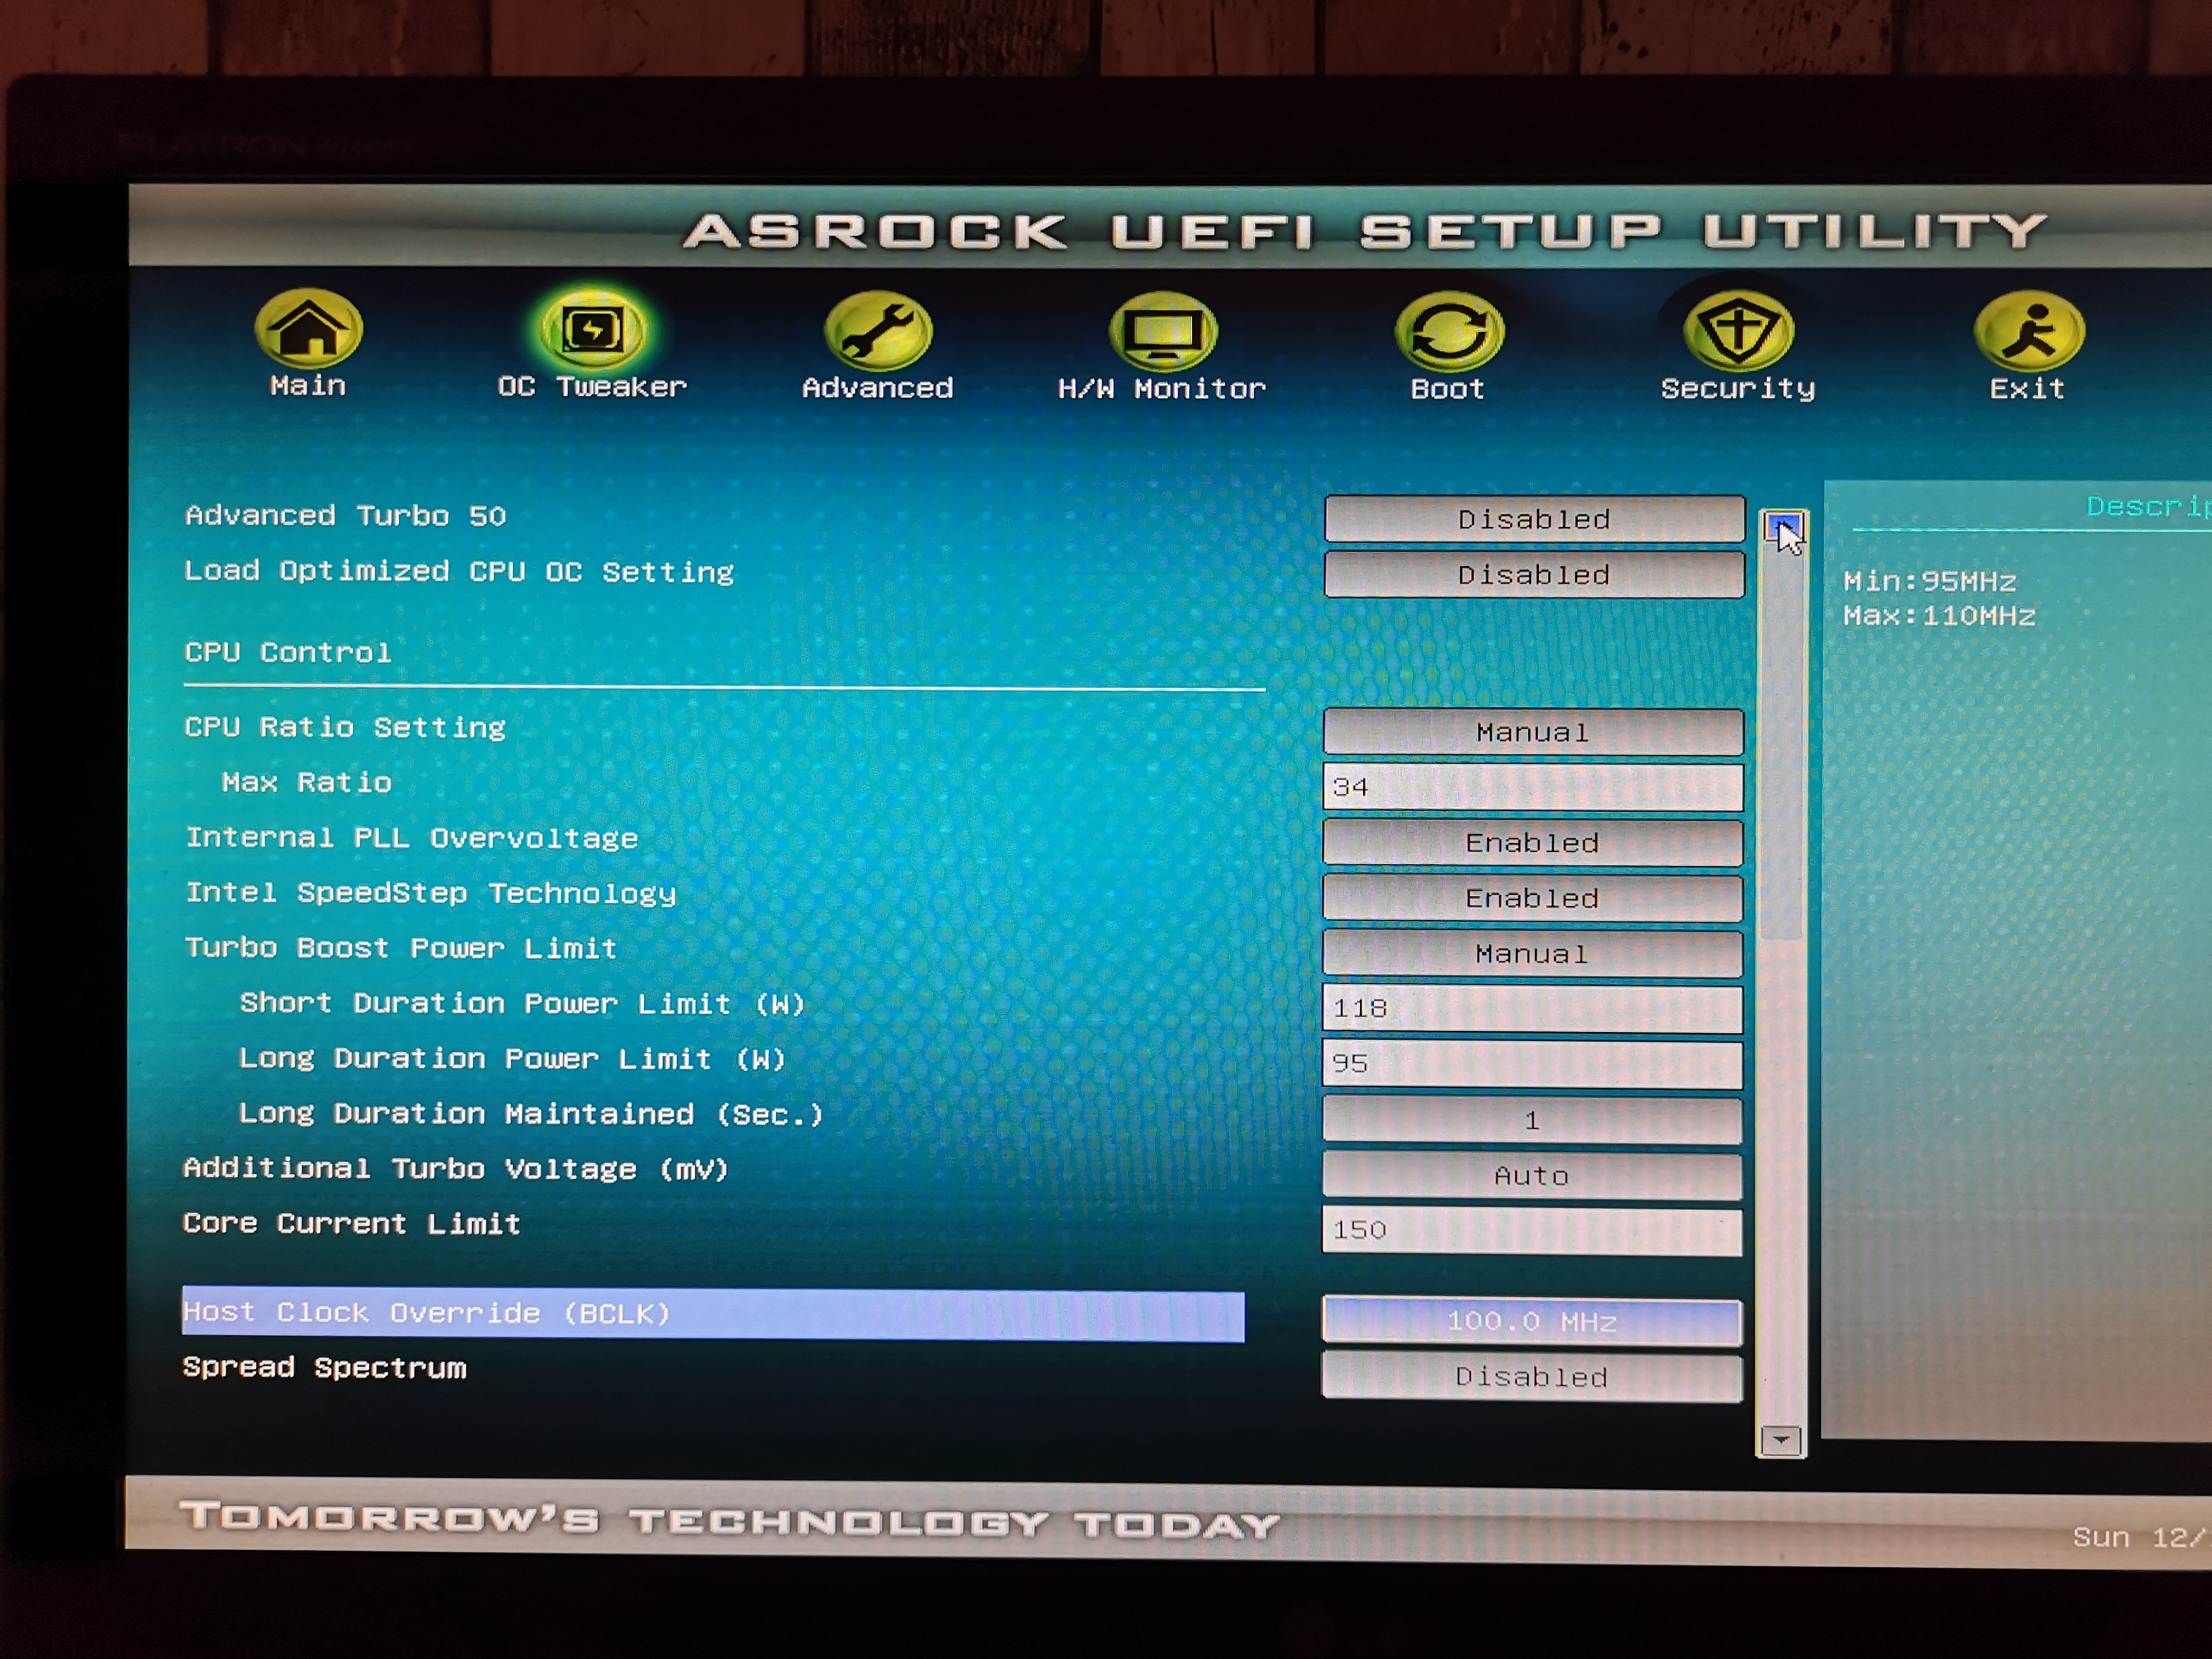Viewport: 2212px width, 1659px height.
Task: Open CPU Ratio Setting Manual dropdown
Action: (1532, 732)
